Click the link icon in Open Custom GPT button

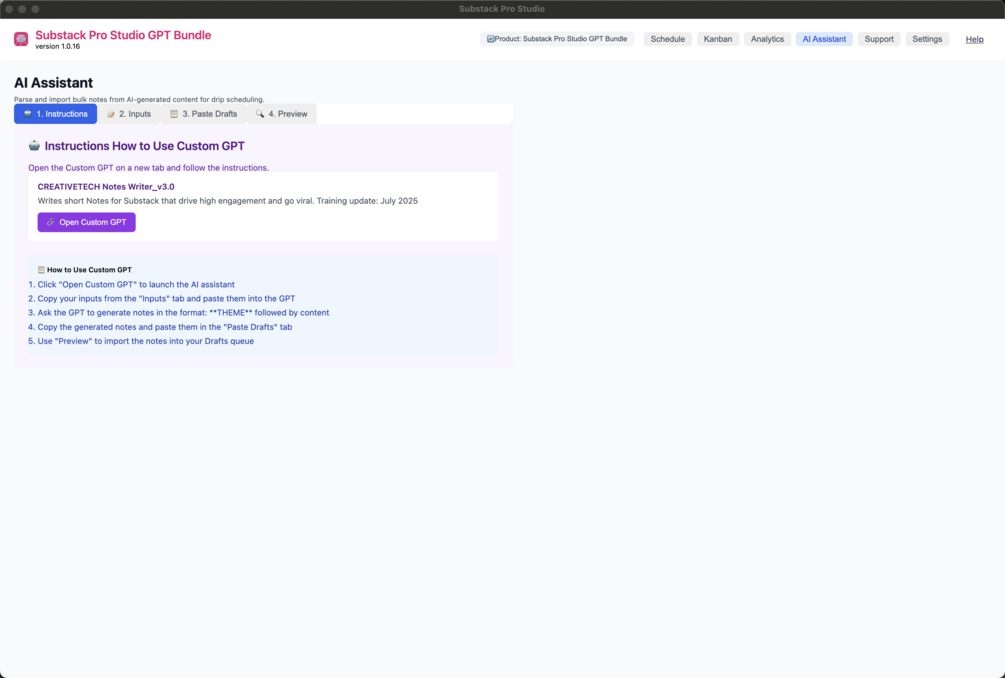pyautogui.click(x=51, y=222)
